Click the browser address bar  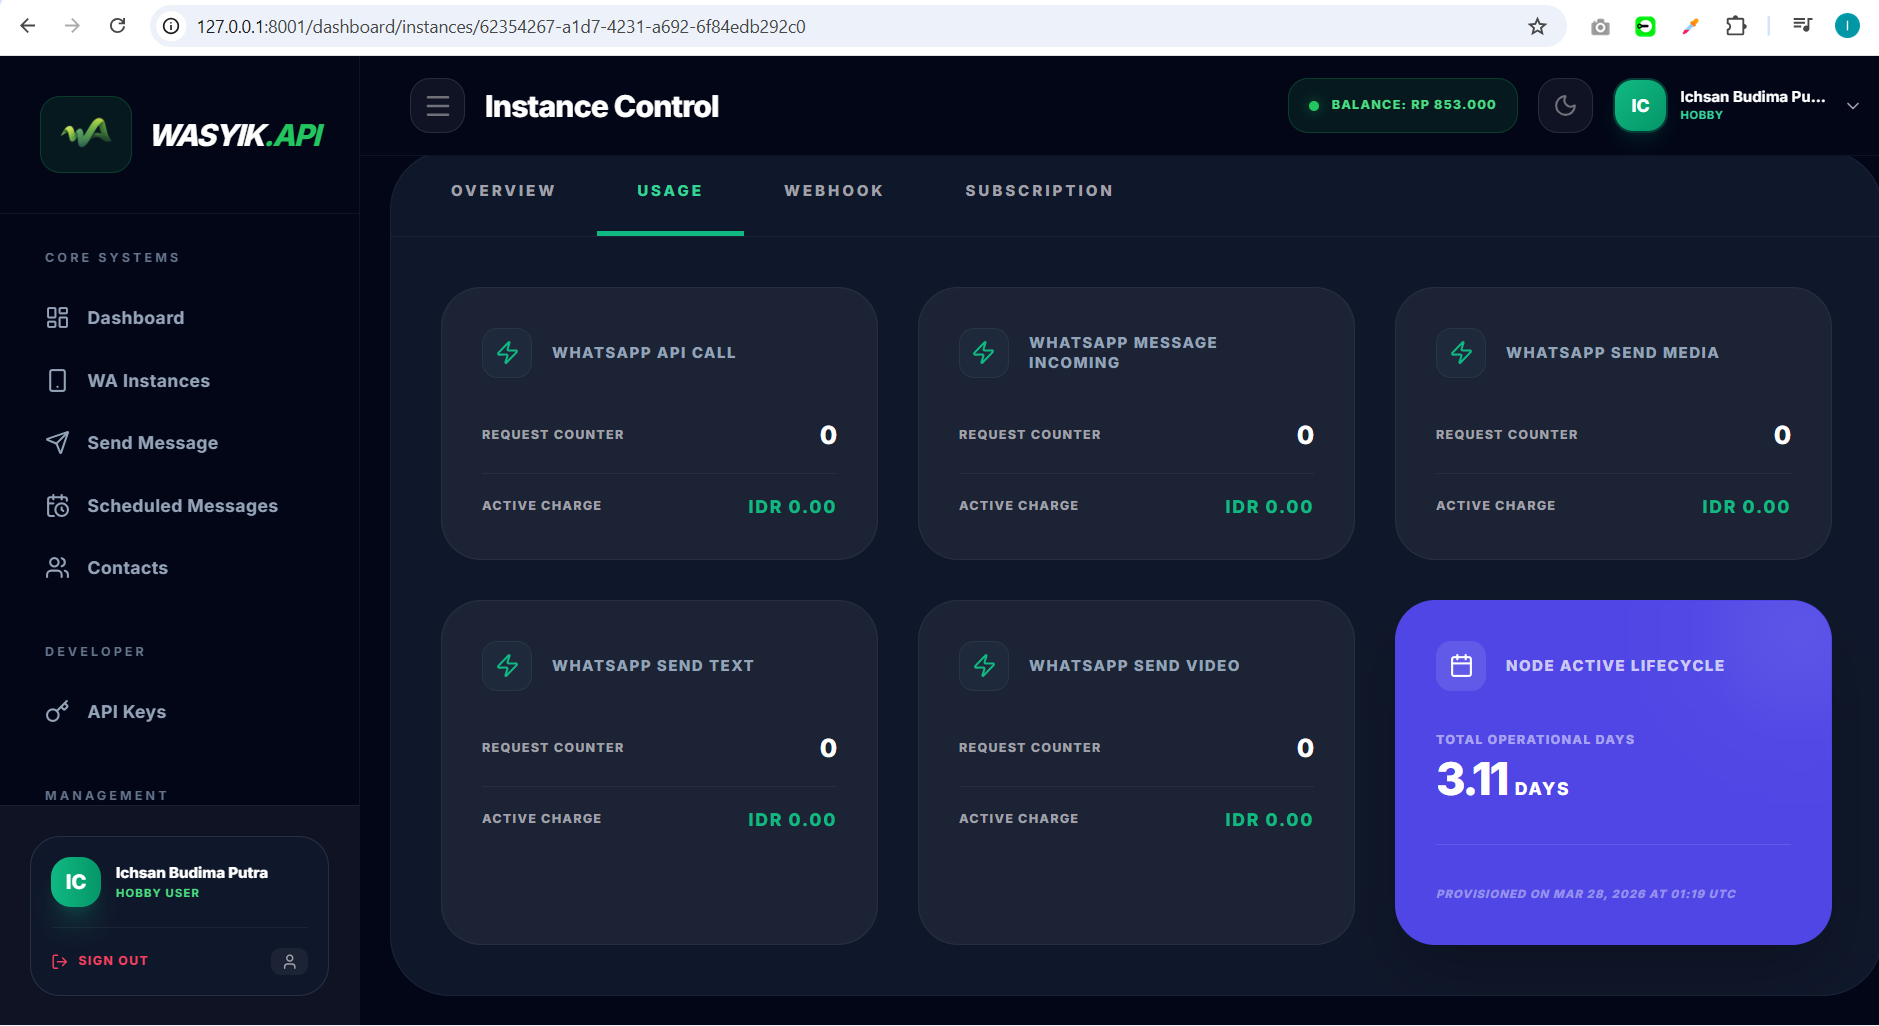[x=800, y=27]
